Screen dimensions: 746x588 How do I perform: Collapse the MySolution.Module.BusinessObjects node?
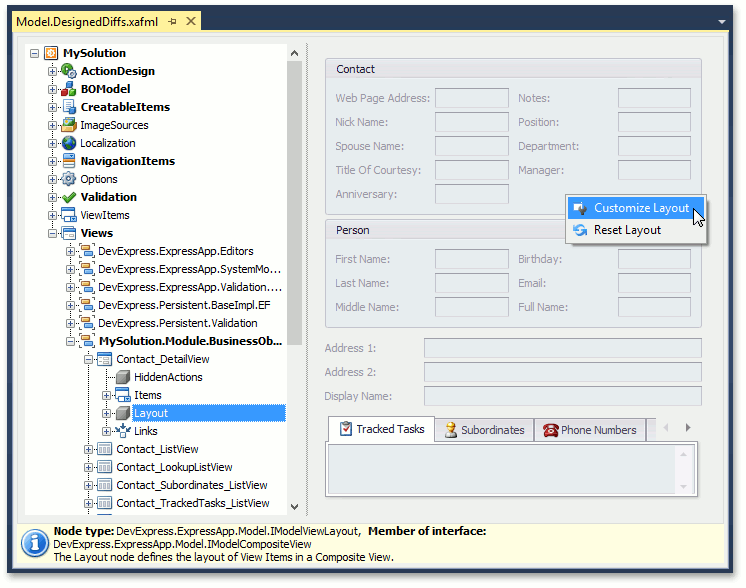[70, 341]
